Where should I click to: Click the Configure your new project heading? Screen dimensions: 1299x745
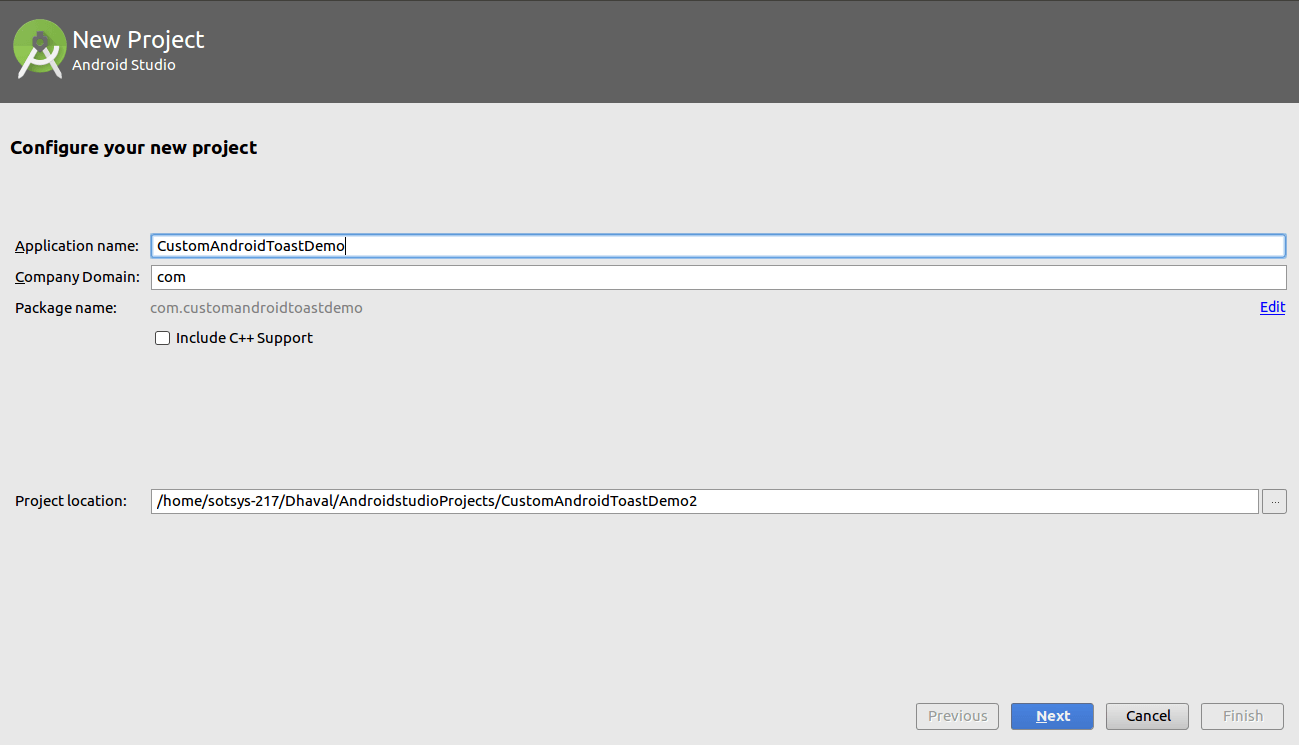[x=133, y=147]
